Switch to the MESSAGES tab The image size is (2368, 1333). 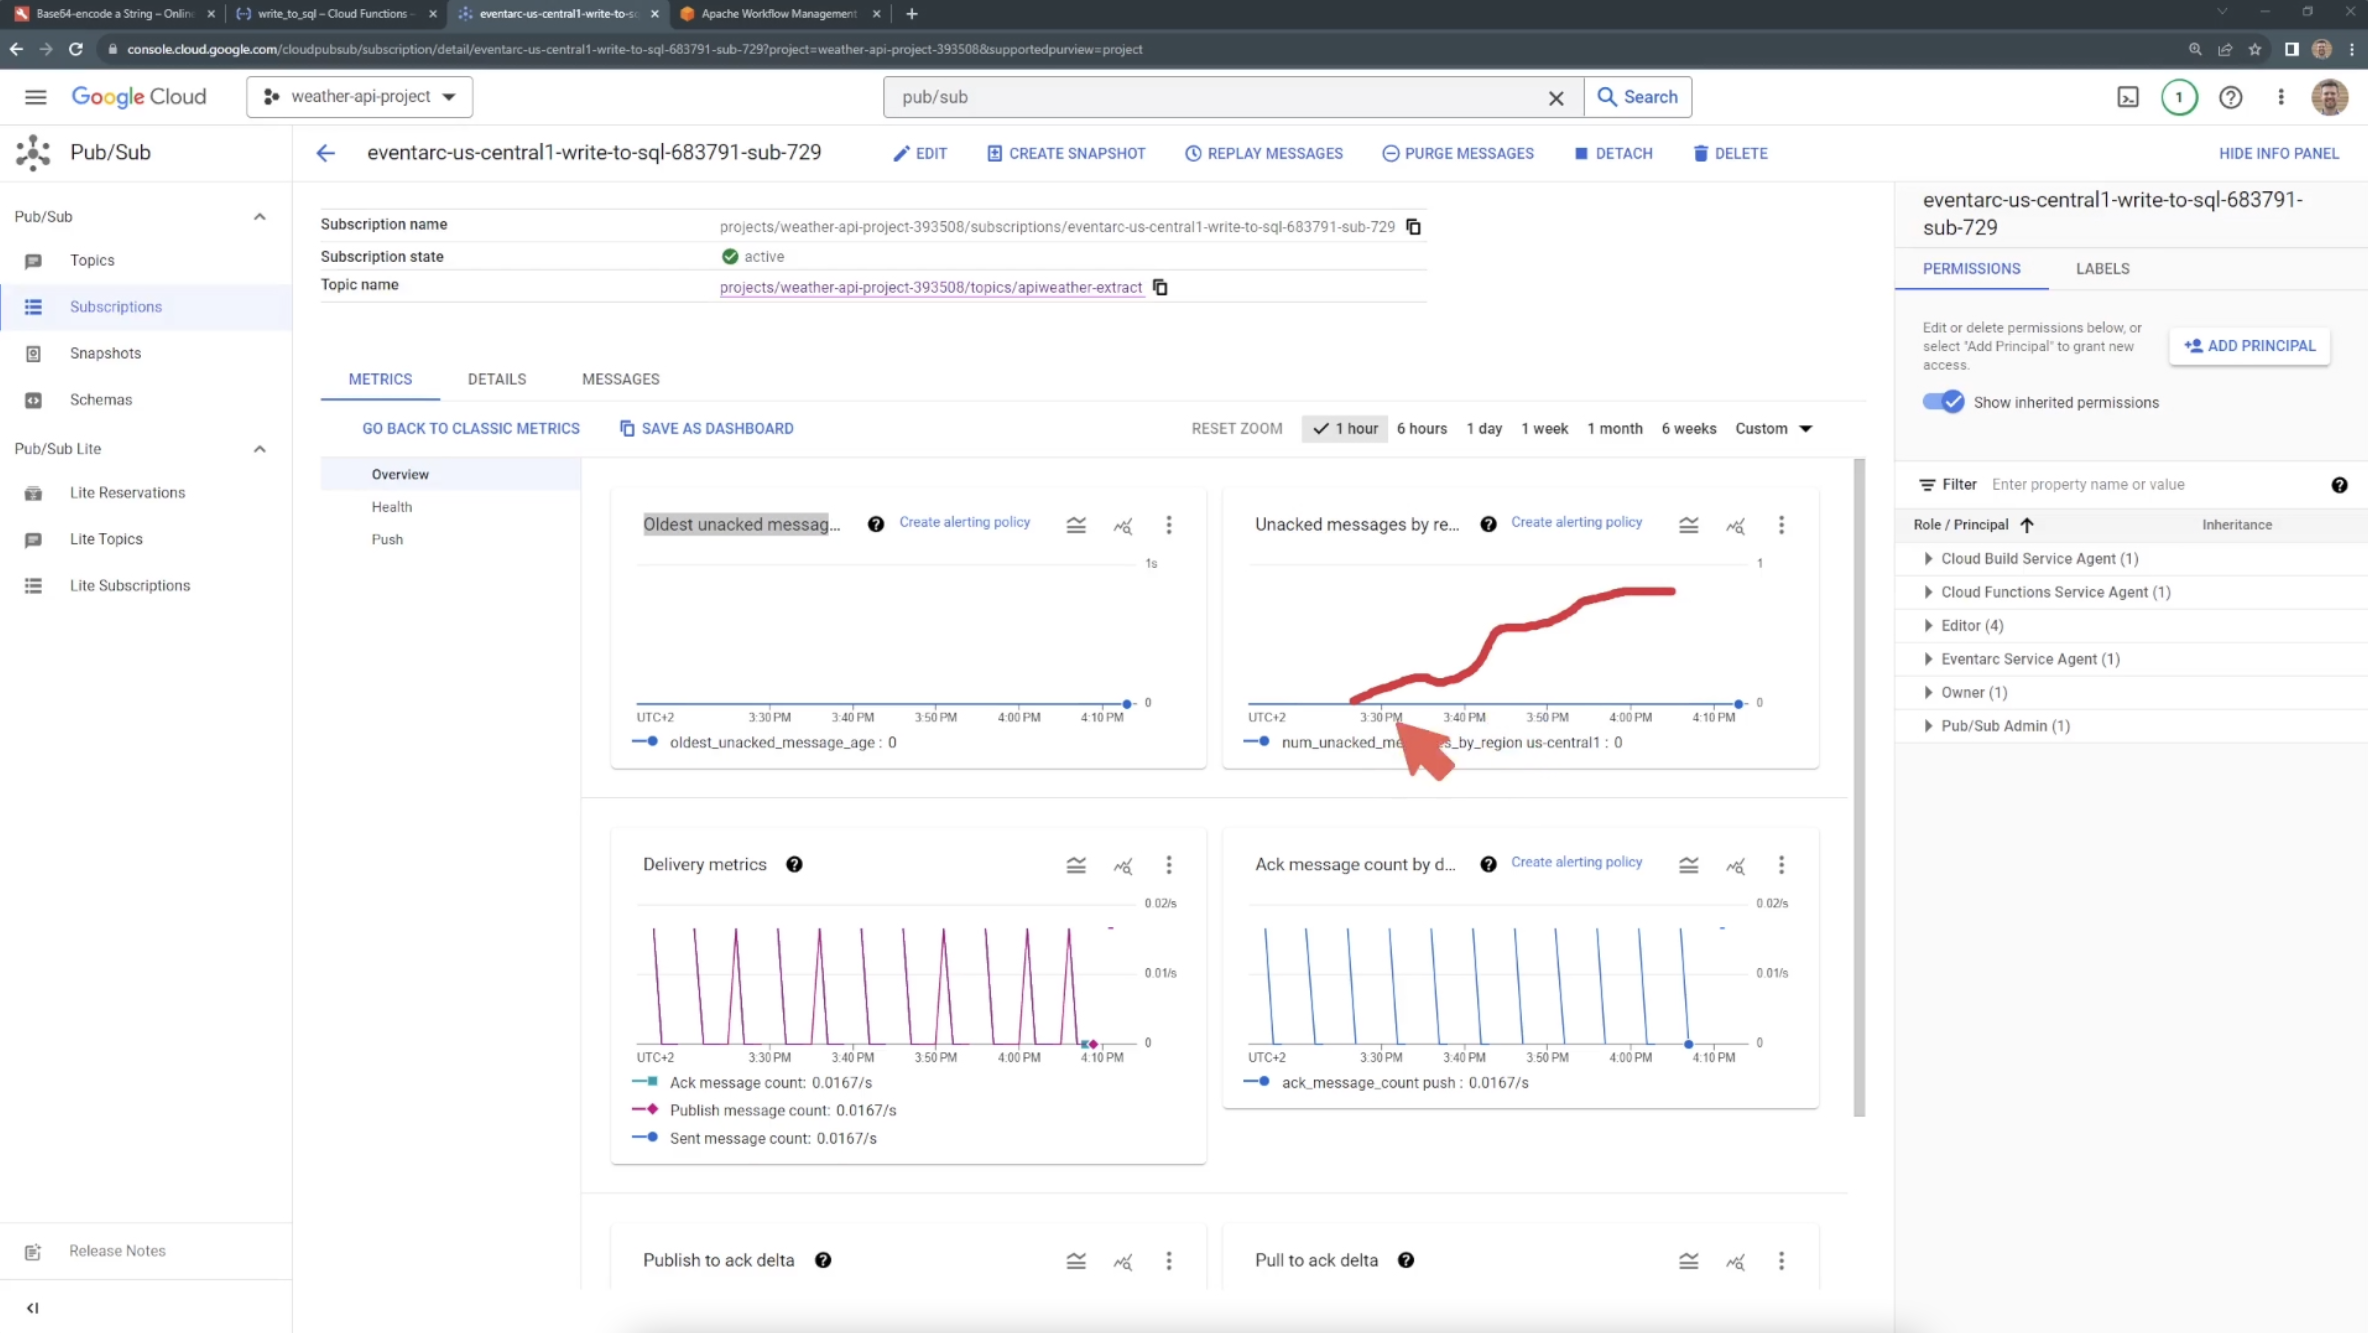pyautogui.click(x=620, y=379)
